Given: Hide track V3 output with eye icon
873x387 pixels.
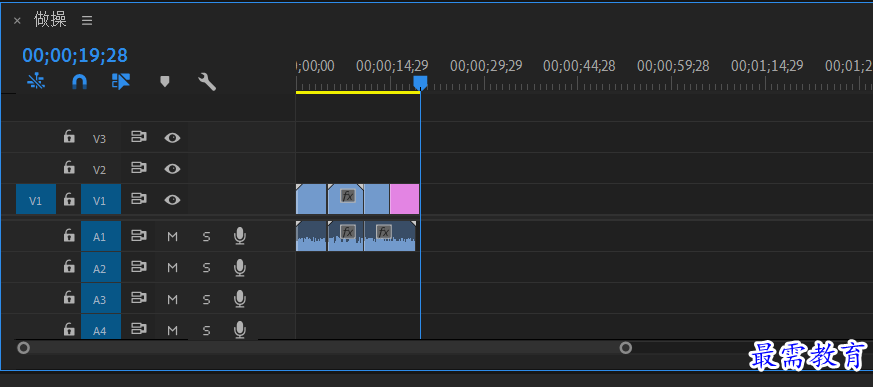Looking at the screenshot, I should (172, 138).
